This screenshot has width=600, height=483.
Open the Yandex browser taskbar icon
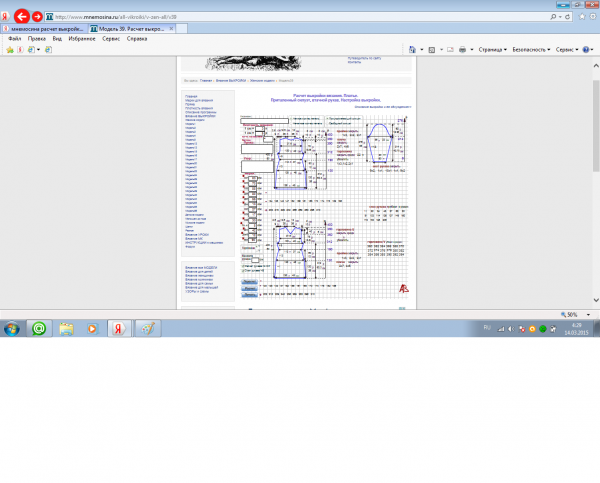pyautogui.click(x=118, y=327)
